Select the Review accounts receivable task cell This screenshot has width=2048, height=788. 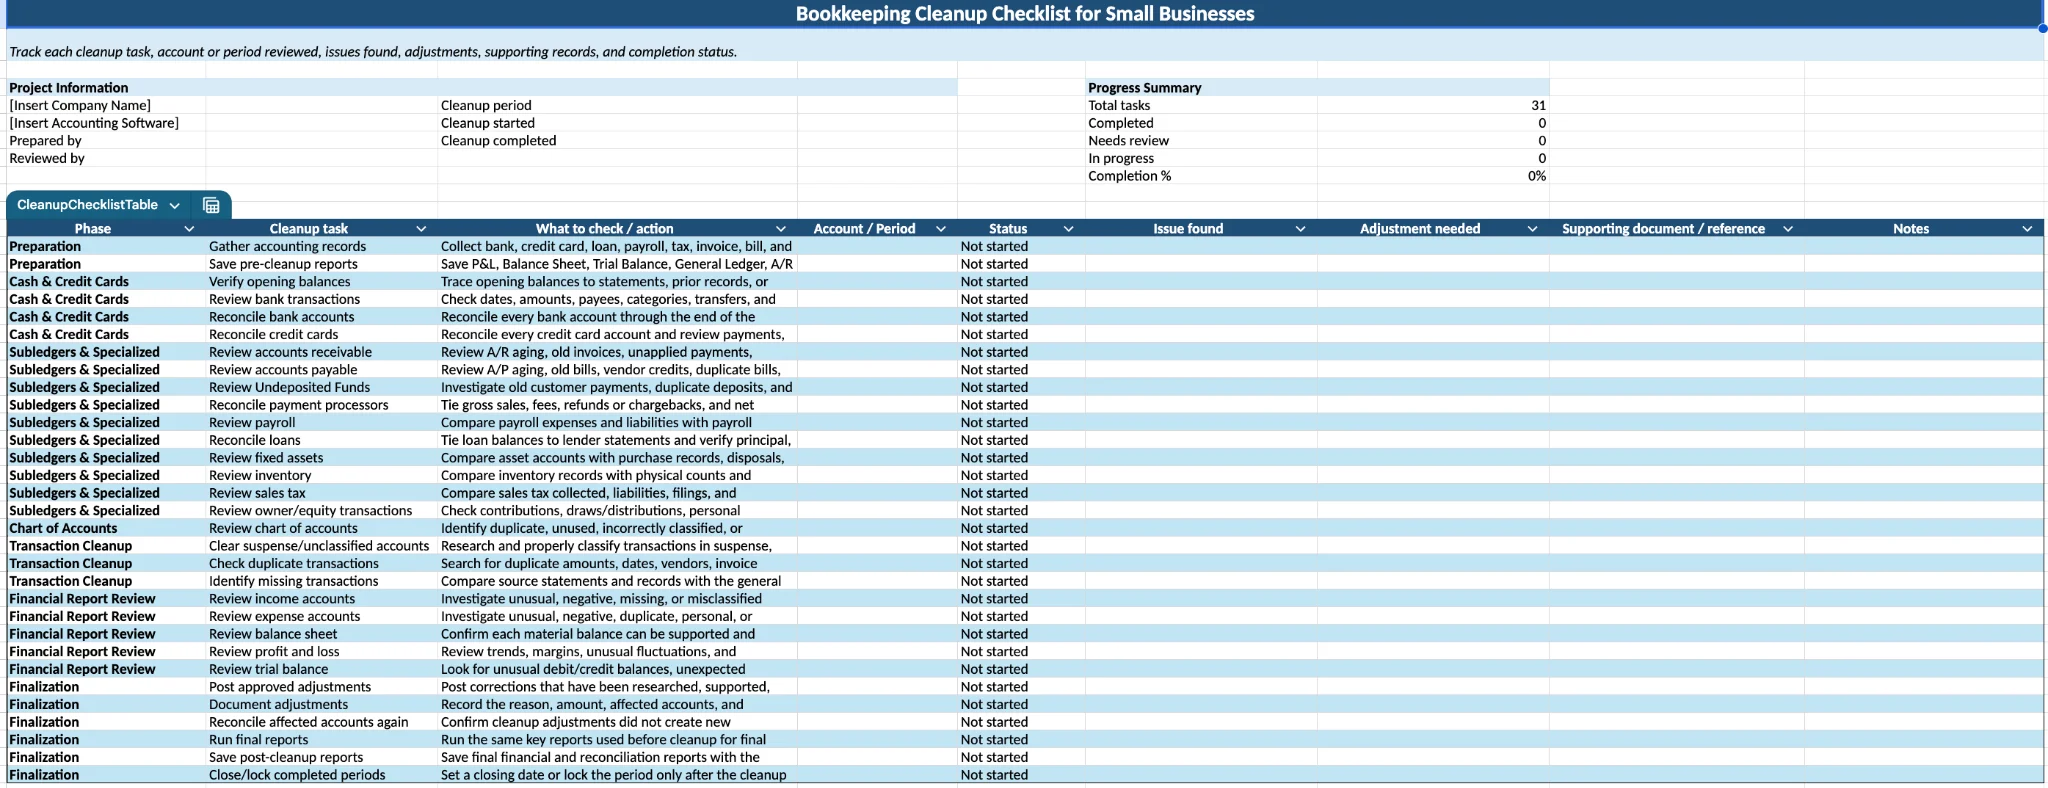[x=321, y=352]
